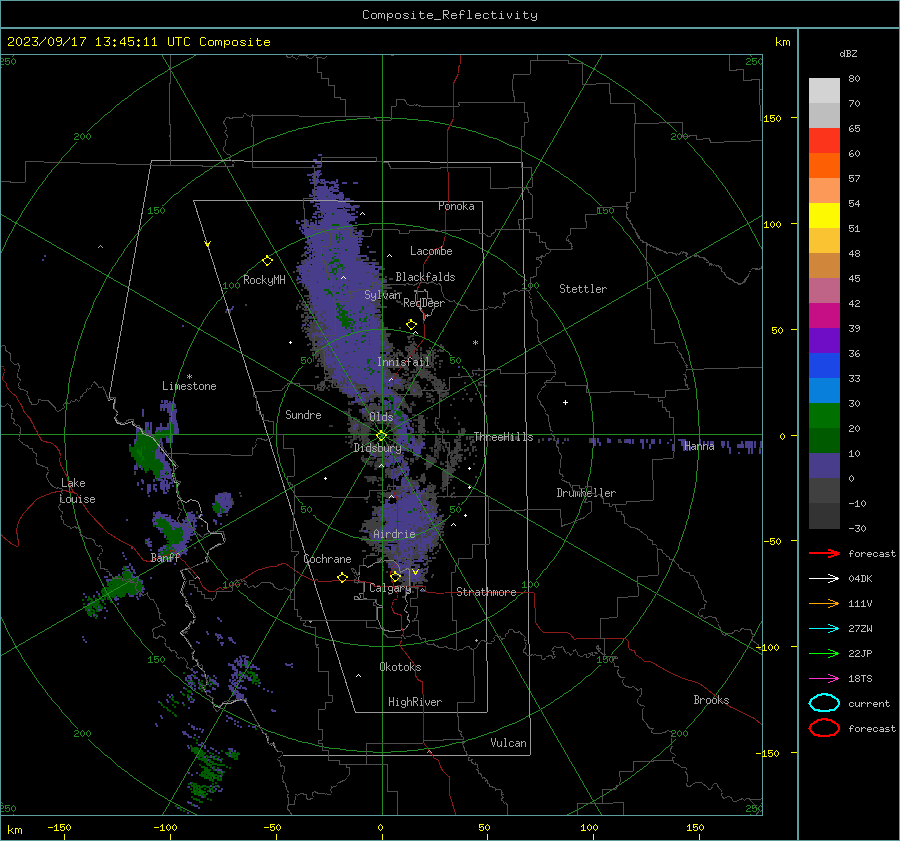
Task: Click the Banff label
Action: [165, 558]
